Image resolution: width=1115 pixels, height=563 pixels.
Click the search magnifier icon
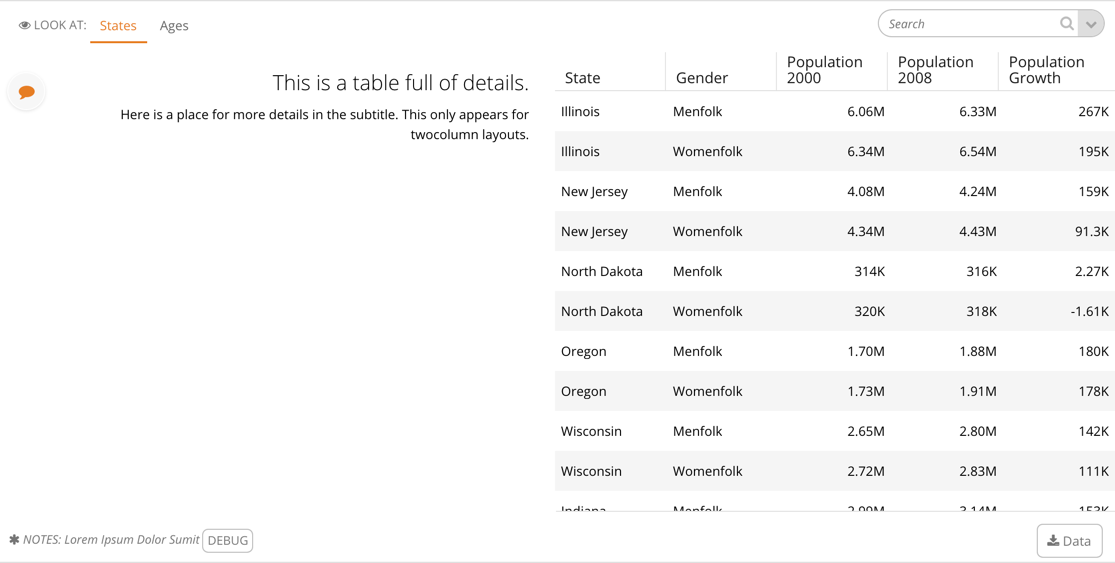coord(1067,23)
